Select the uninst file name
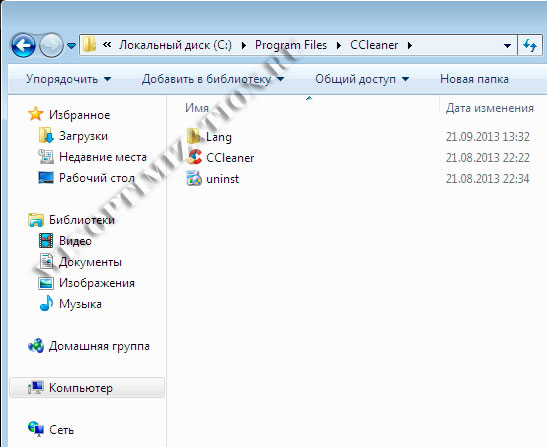 (223, 179)
